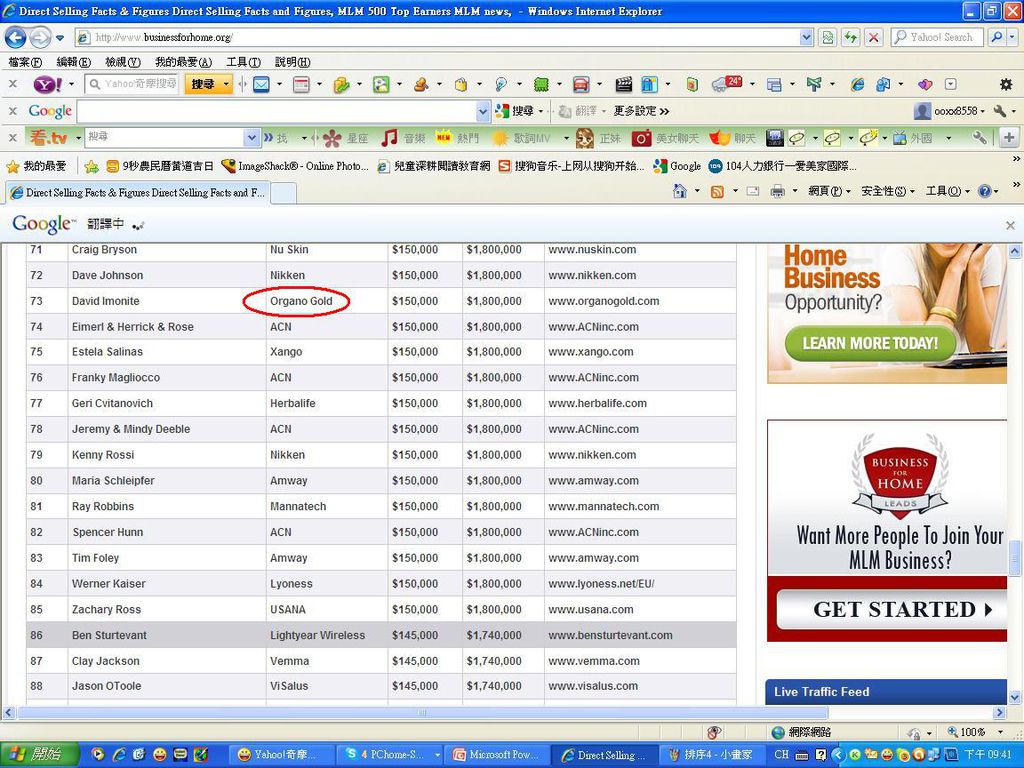Click the Google toolbar wrench settings icon

click(1000, 111)
